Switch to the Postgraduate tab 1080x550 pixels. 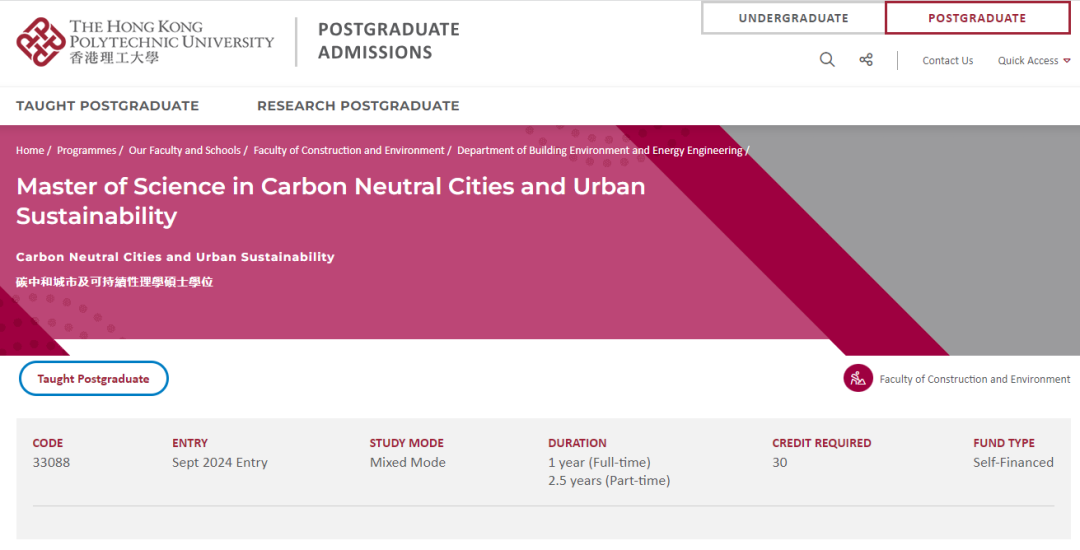pyautogui.click(x=977, y=18)
